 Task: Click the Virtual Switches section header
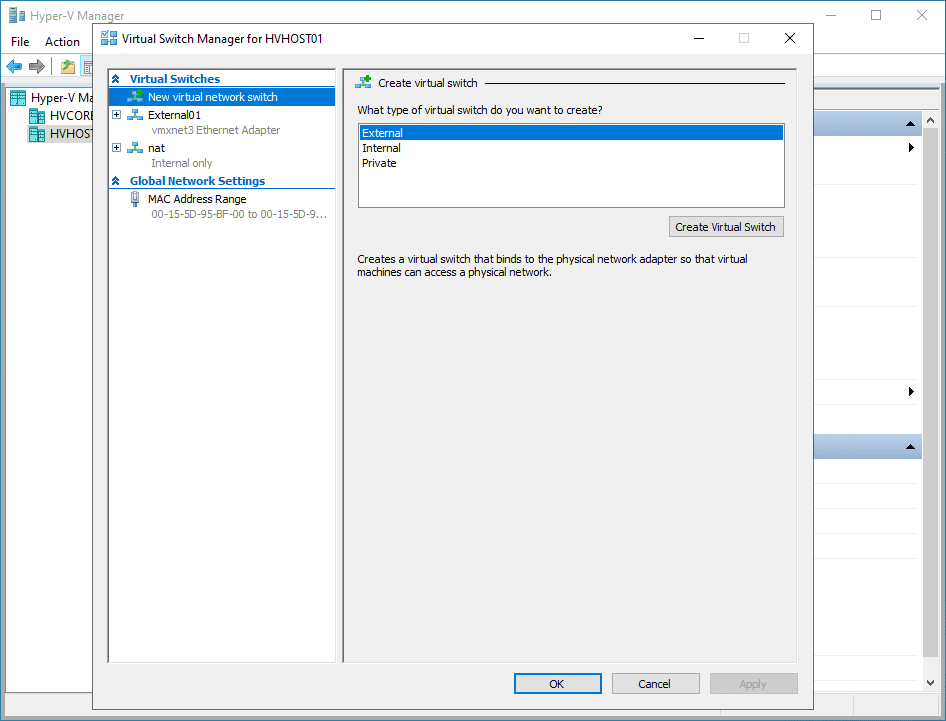click(175, 79)
